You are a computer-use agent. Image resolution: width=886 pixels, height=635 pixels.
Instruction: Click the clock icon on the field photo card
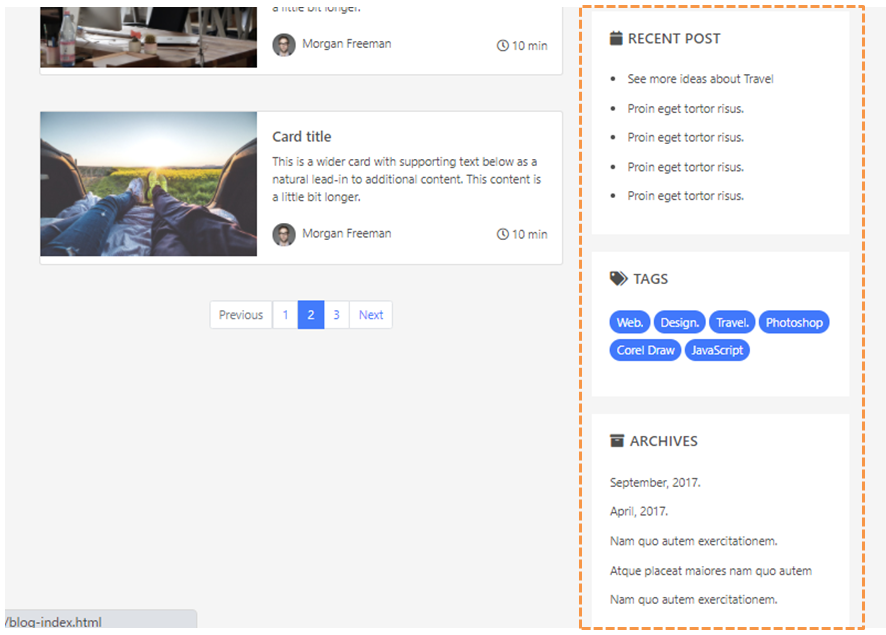coord(502,234)
